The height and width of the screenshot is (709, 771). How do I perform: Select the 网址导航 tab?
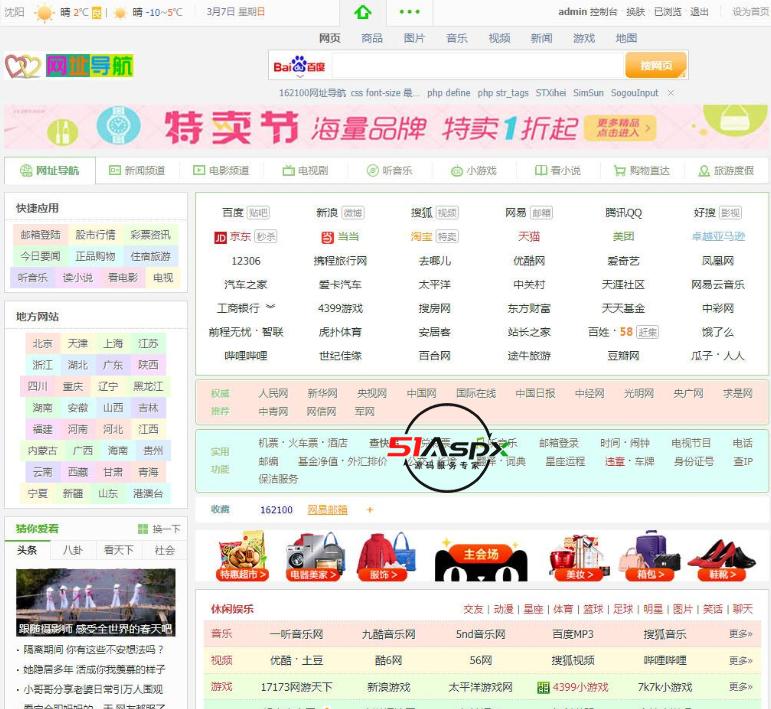click(x=50, y=171)
